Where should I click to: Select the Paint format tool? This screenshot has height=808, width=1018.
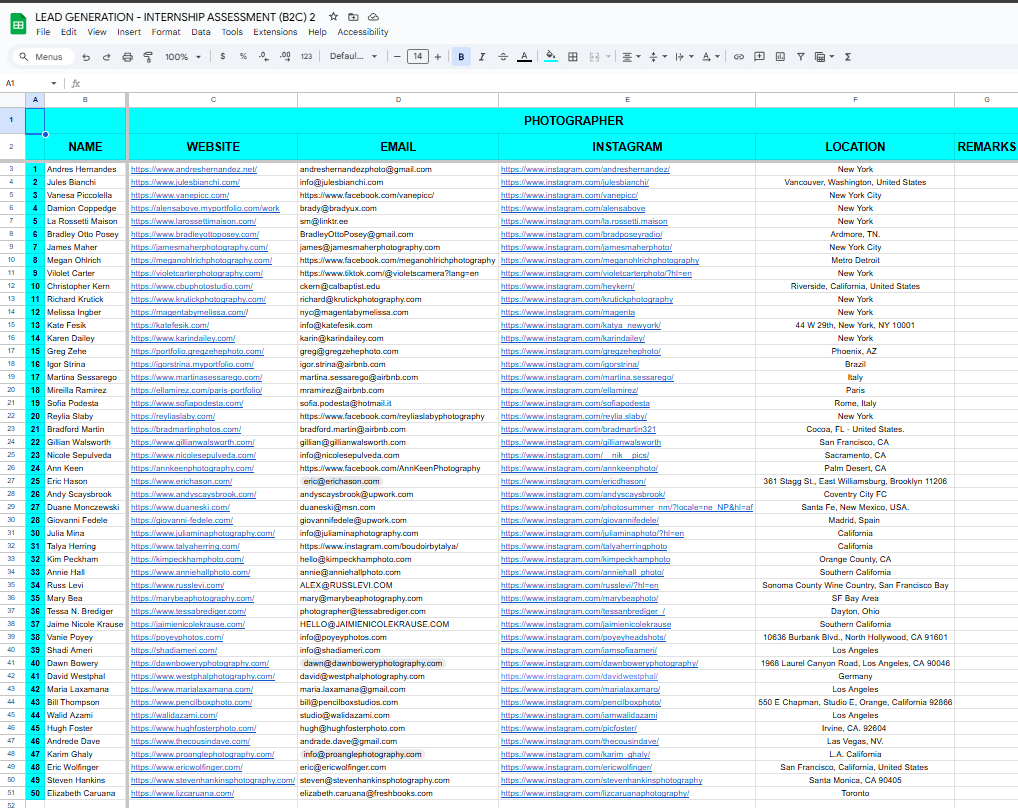[148, 57]
